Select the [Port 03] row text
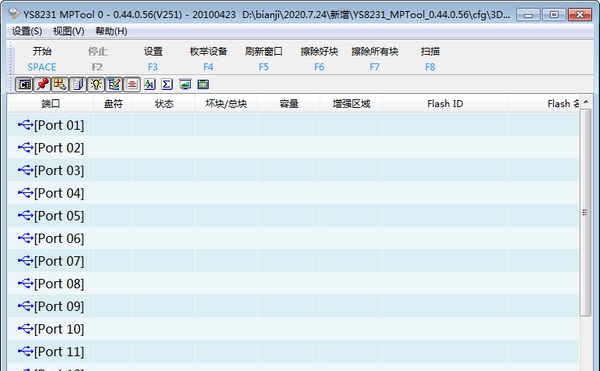Viewport: 600px width, 371px height. coord(59,170)
